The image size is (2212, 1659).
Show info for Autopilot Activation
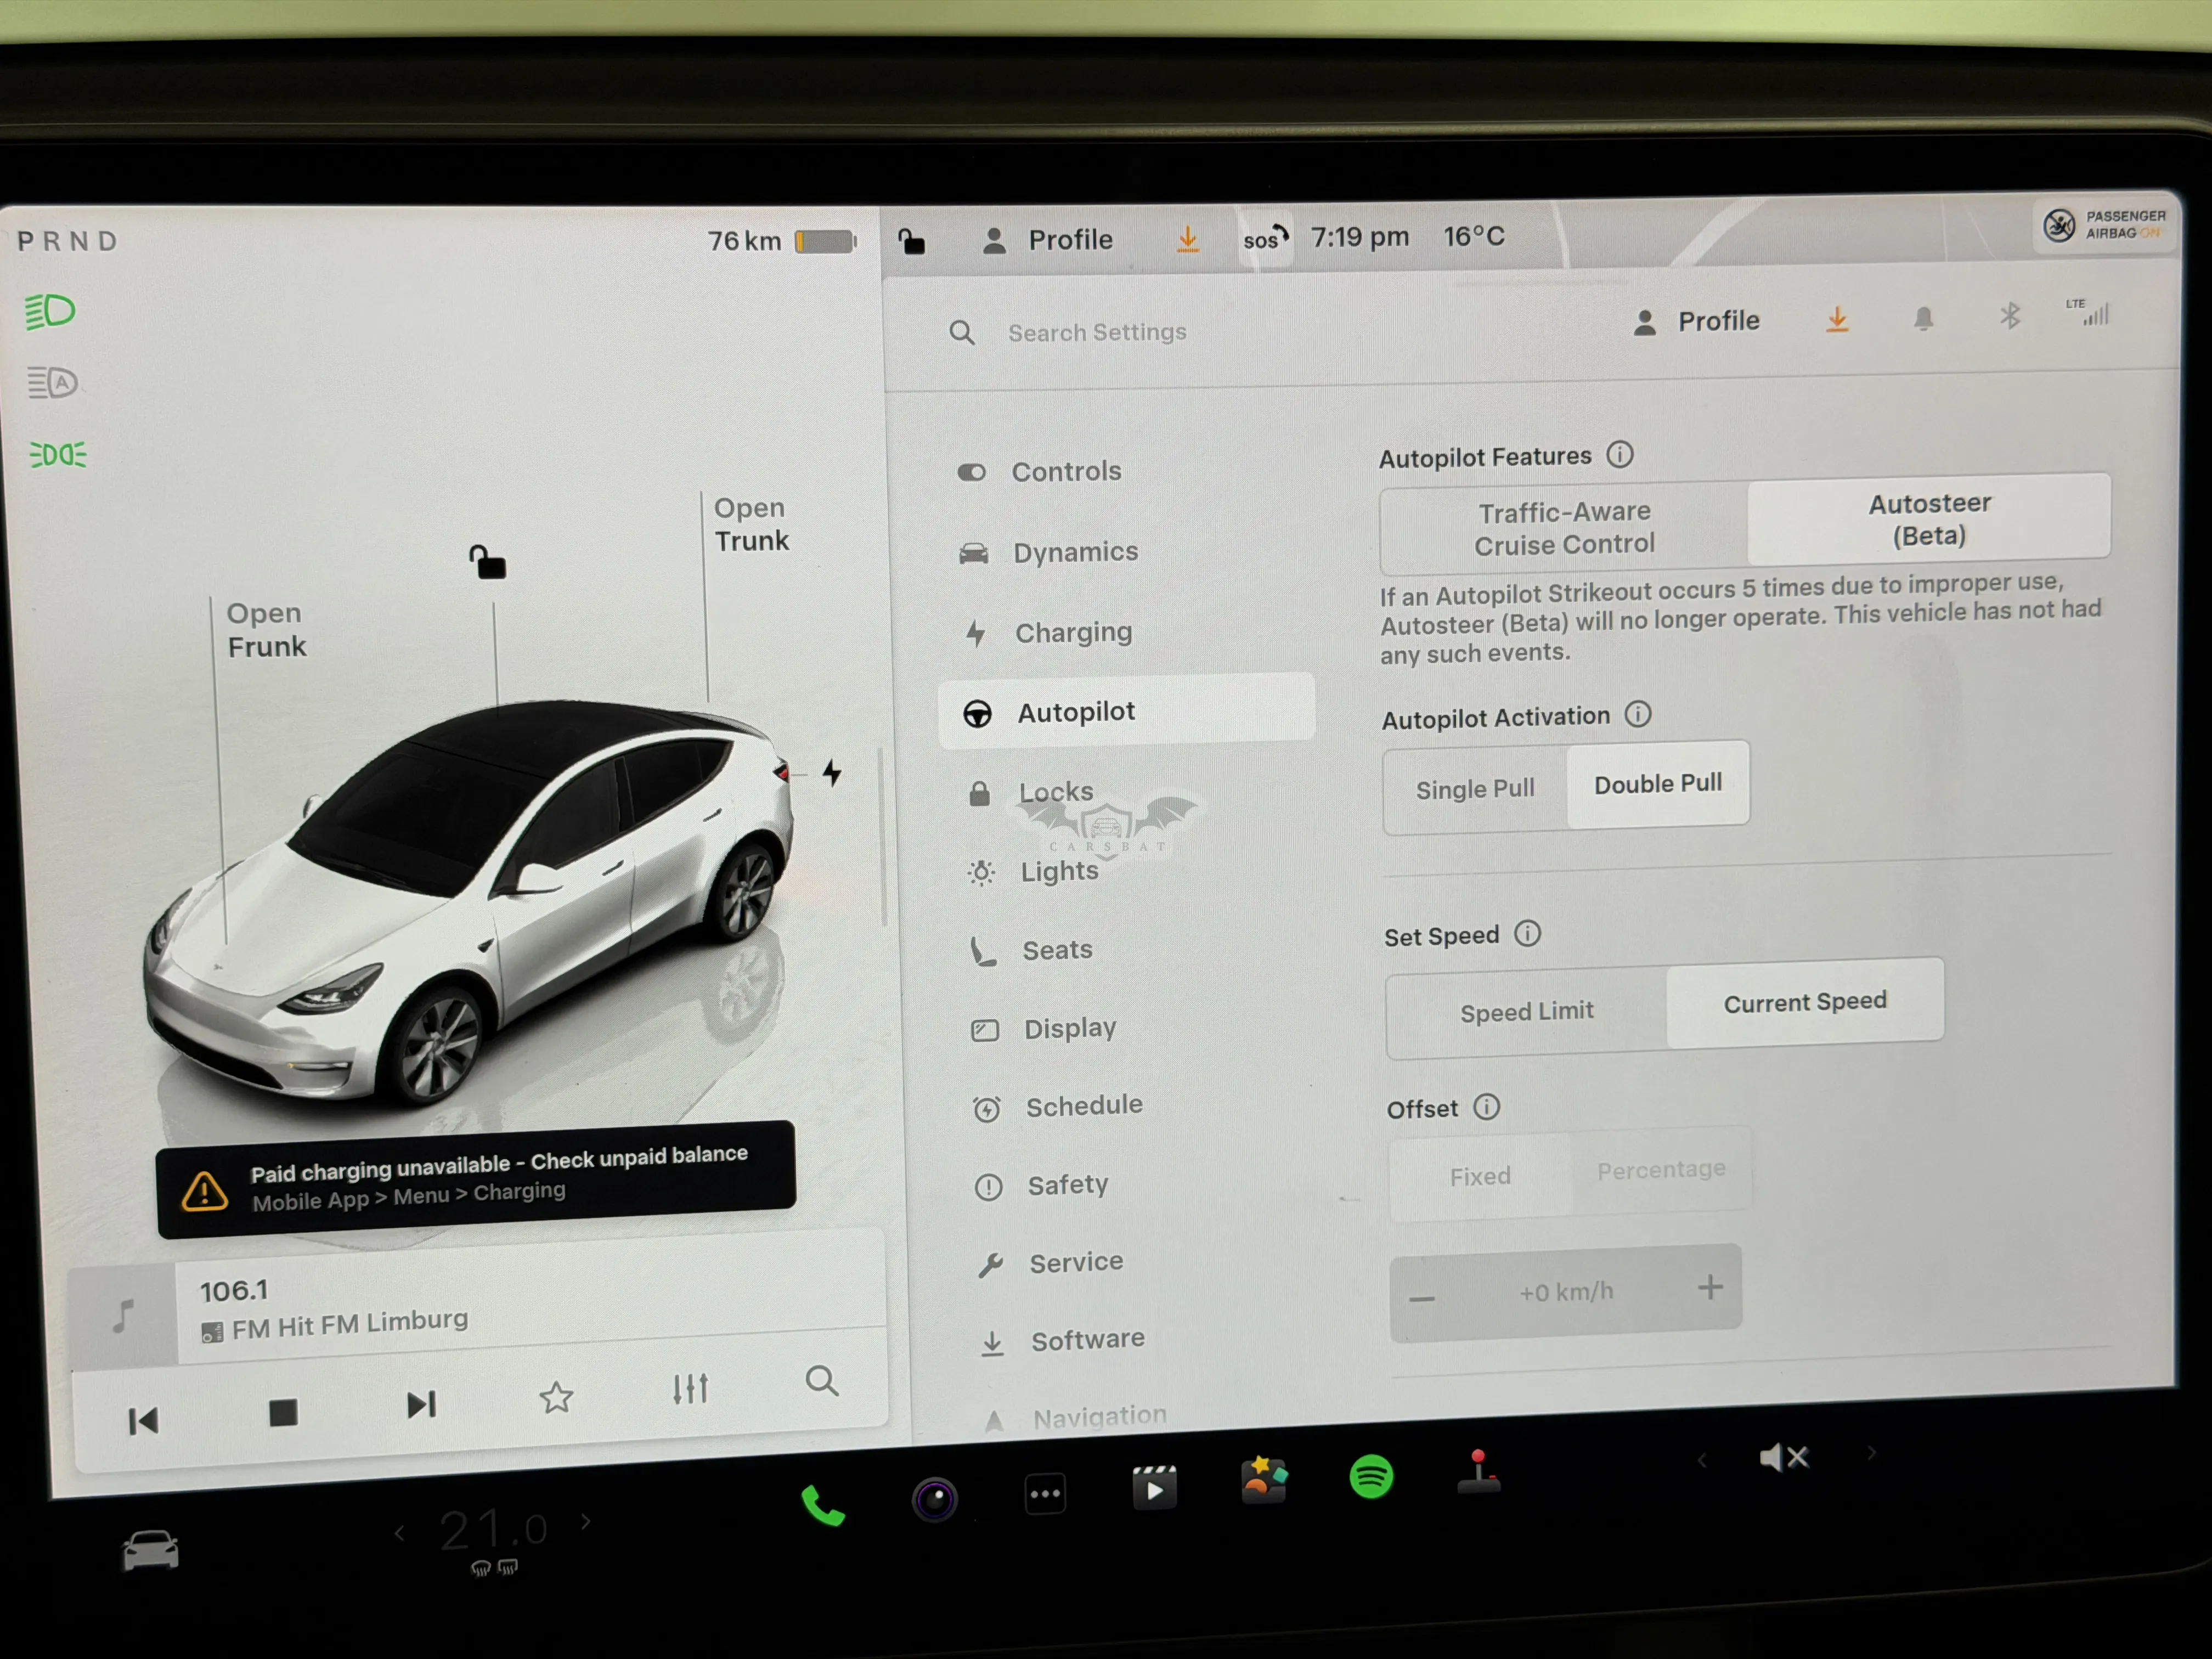pos(1638,714)
